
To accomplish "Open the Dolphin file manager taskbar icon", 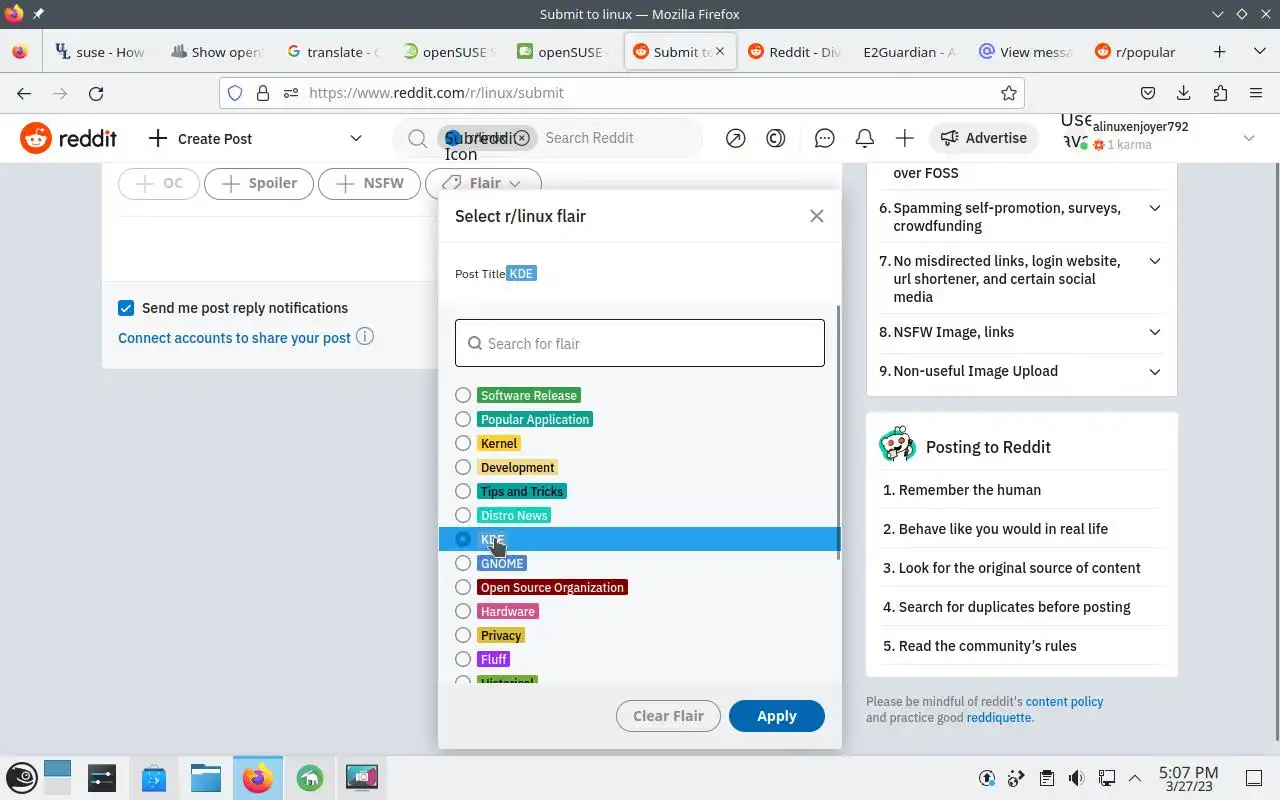I will coord(205,778).
